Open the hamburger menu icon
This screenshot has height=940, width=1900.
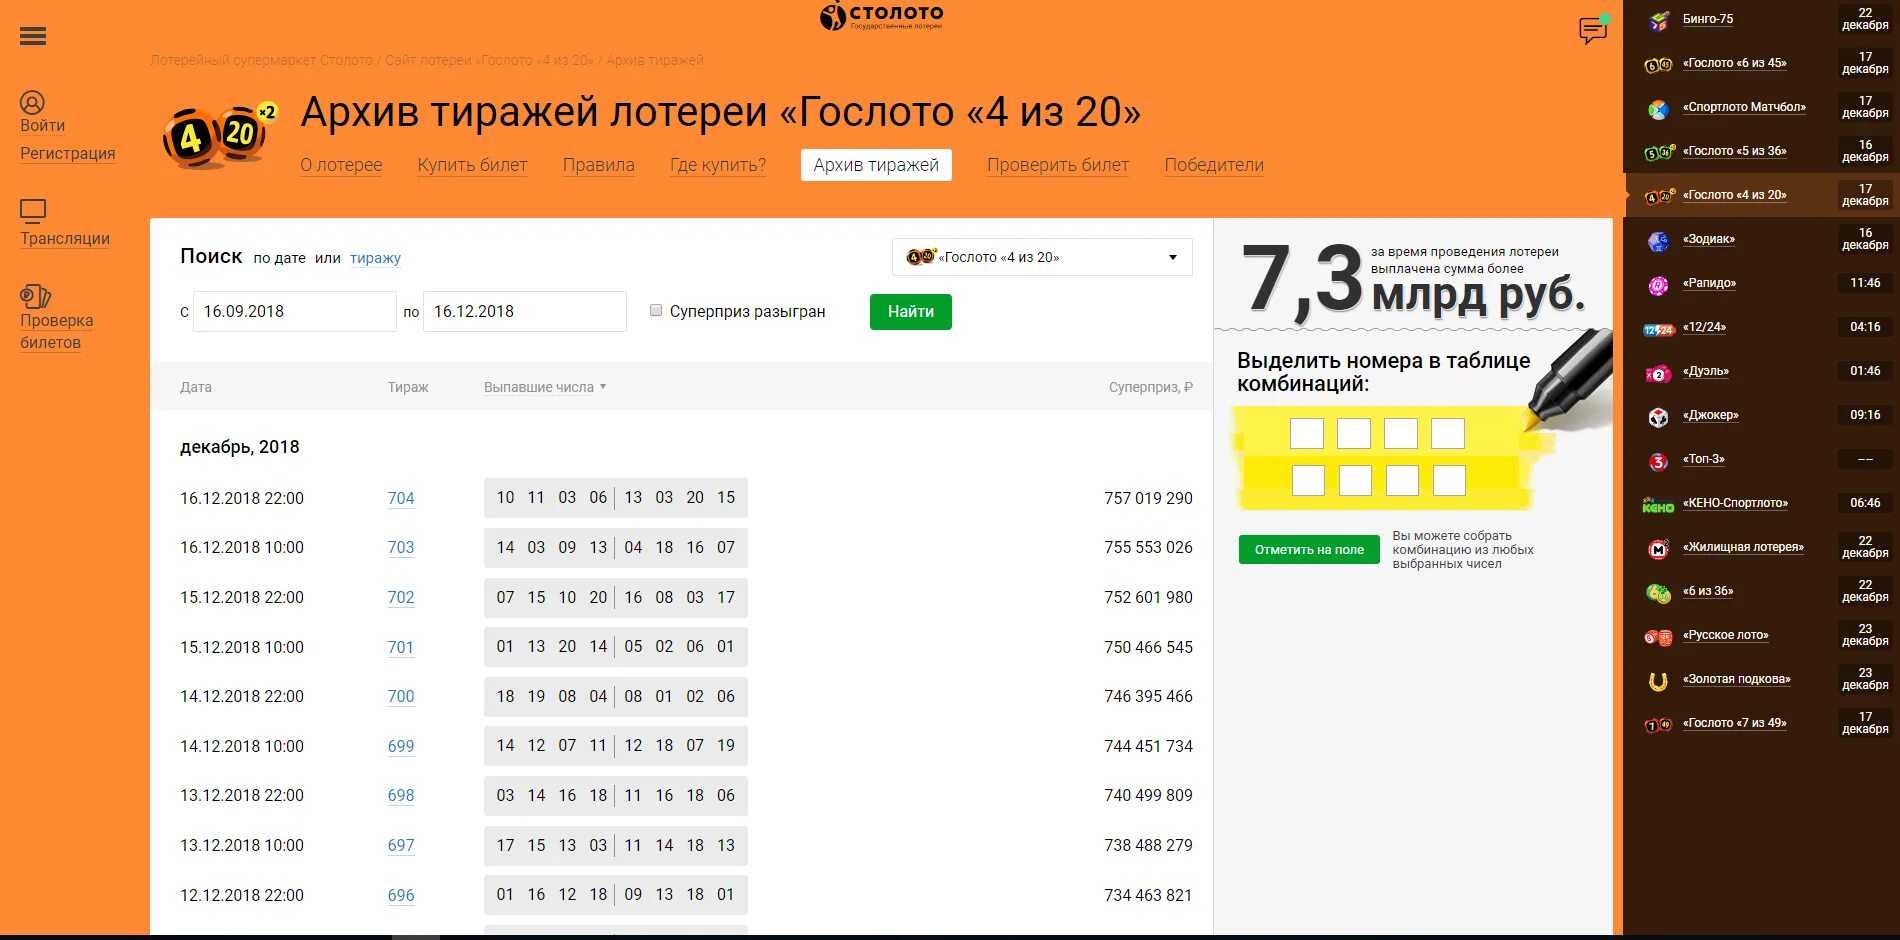point(33,36)
